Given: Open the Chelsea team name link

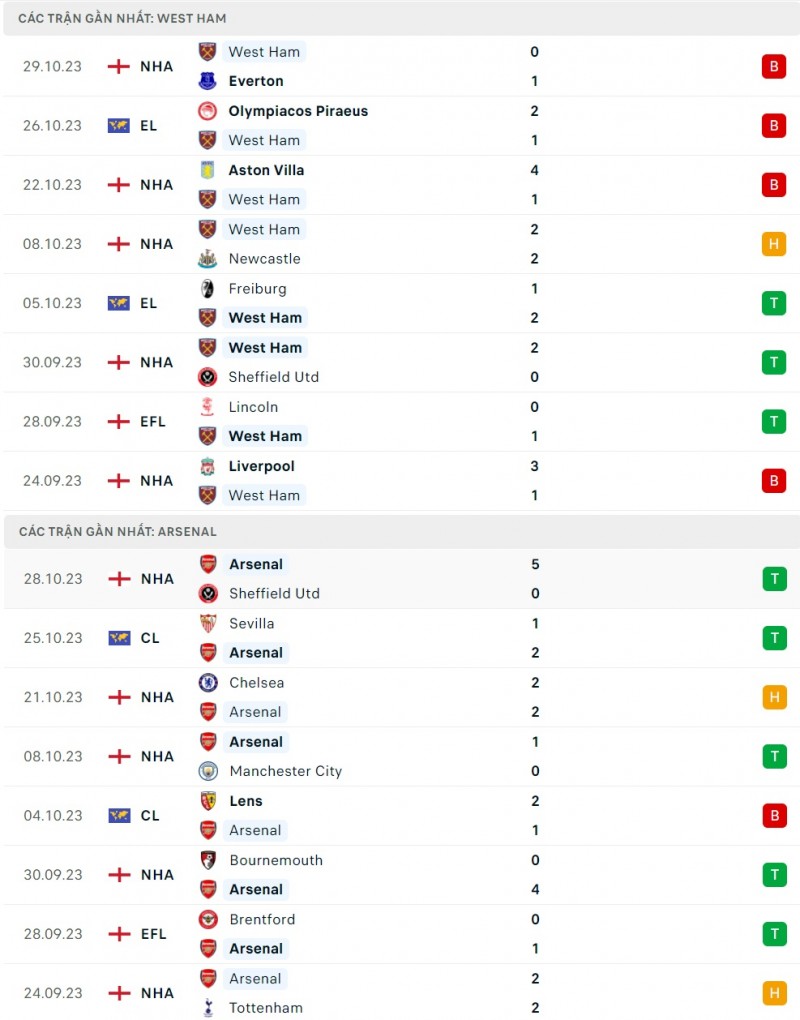Looking at the screenshot, I should tap(256, 682).
